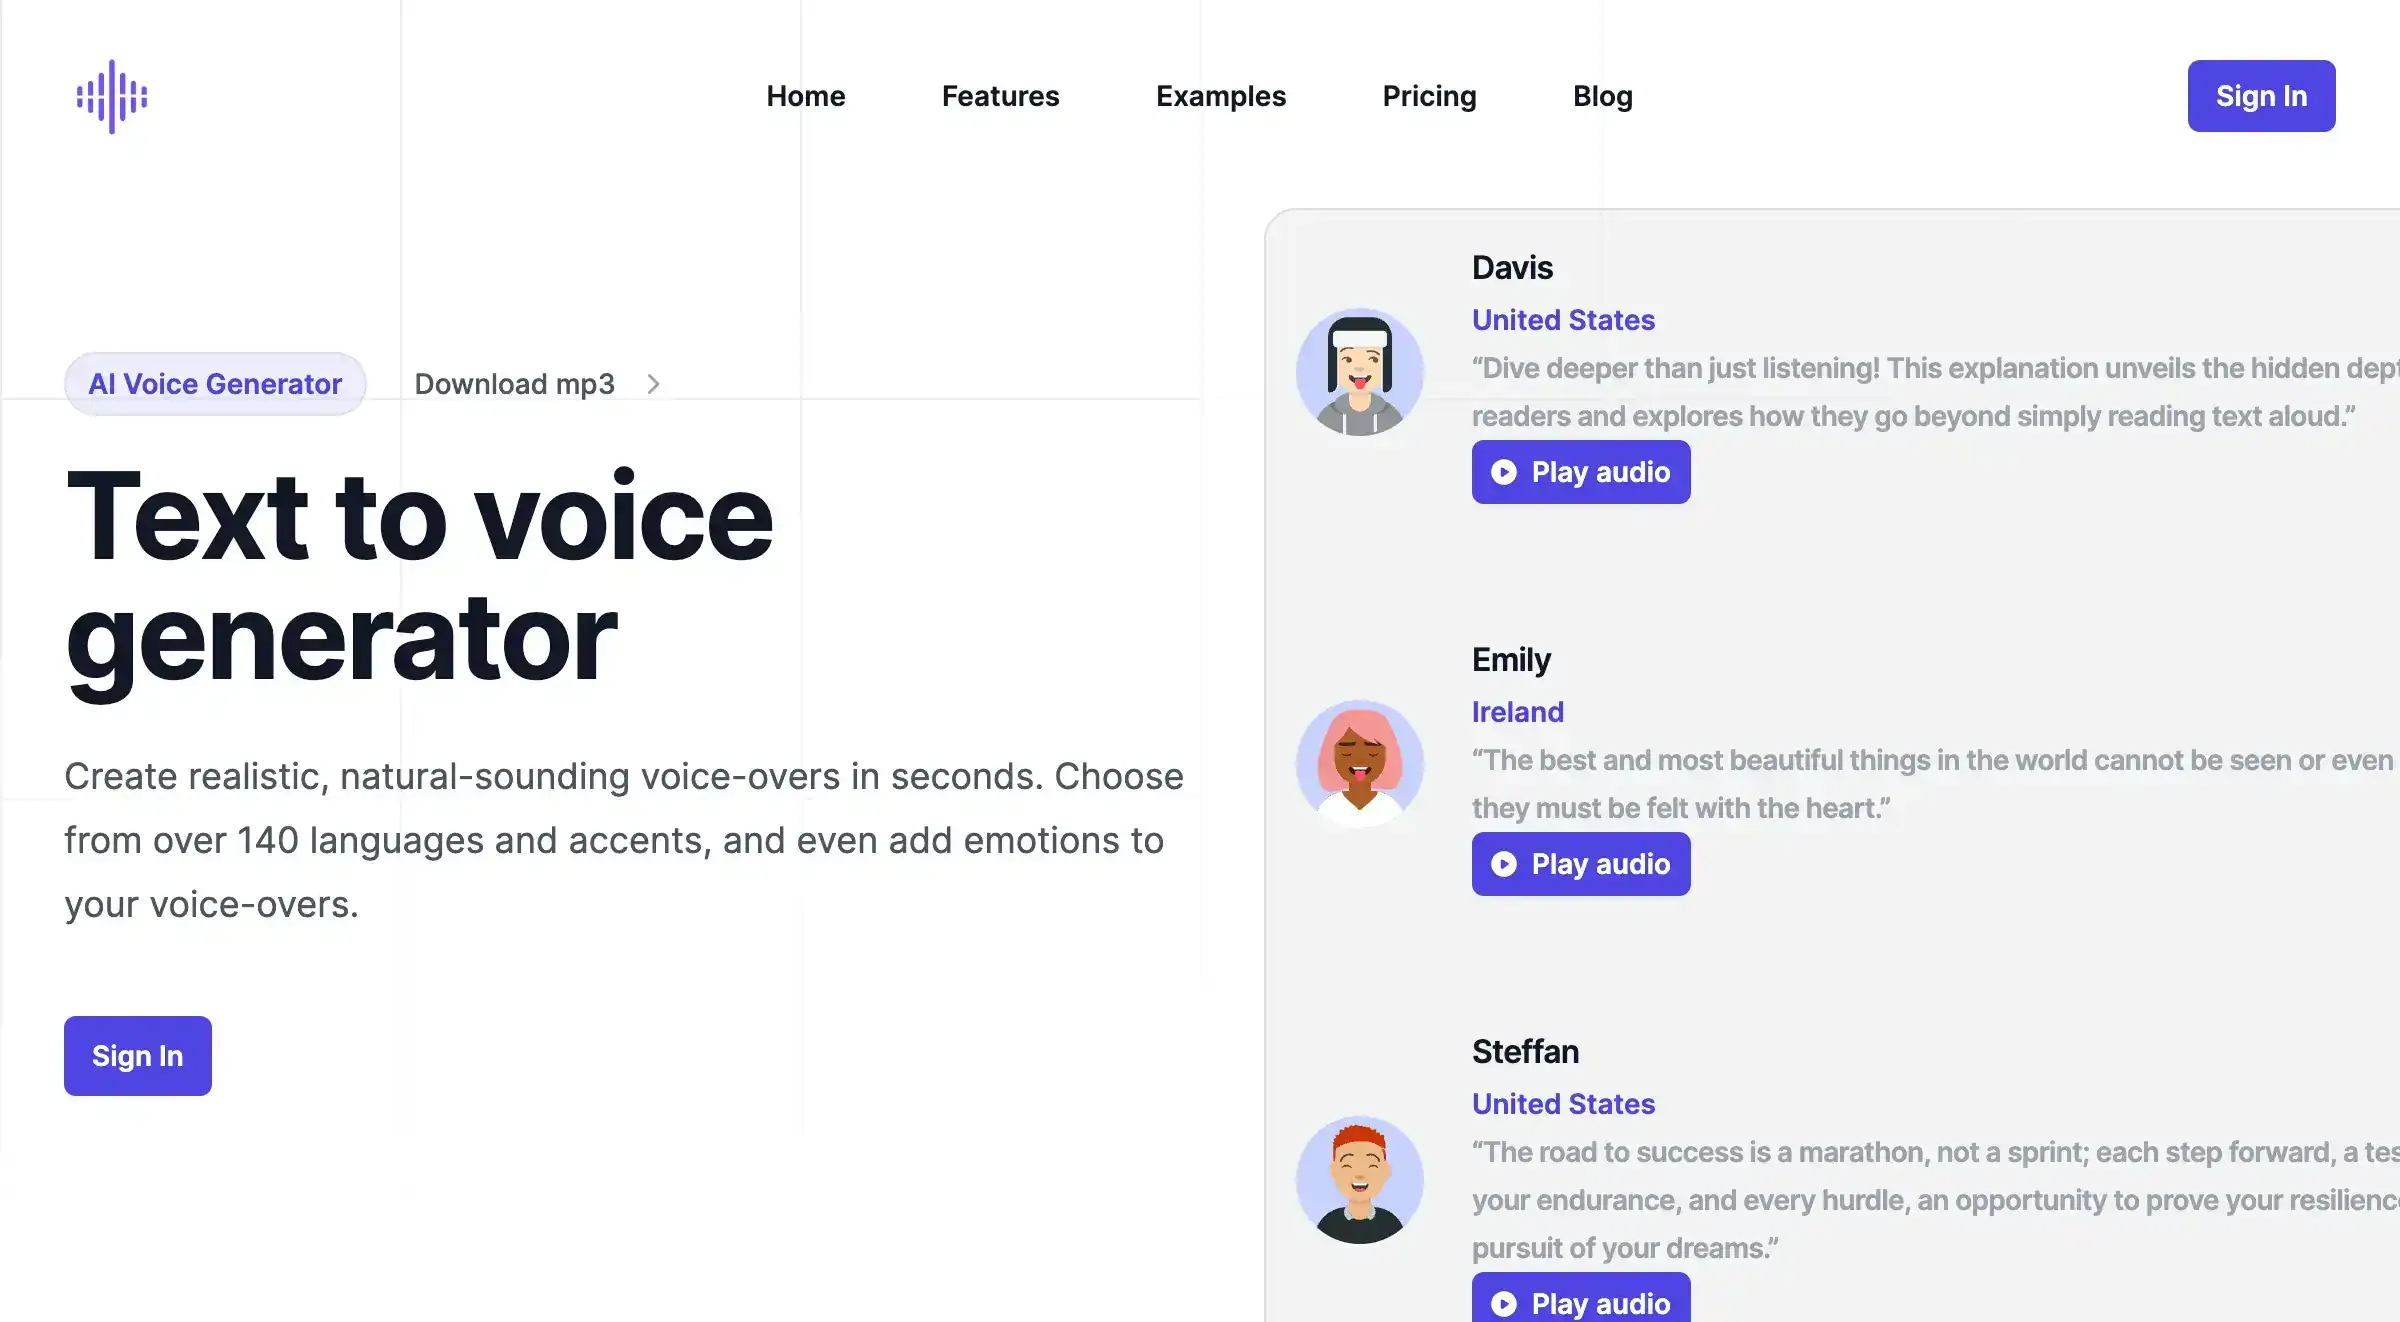Play audio for Davis voice sample
The image size is (2400, 1322).
click(x=1578, y=471)
